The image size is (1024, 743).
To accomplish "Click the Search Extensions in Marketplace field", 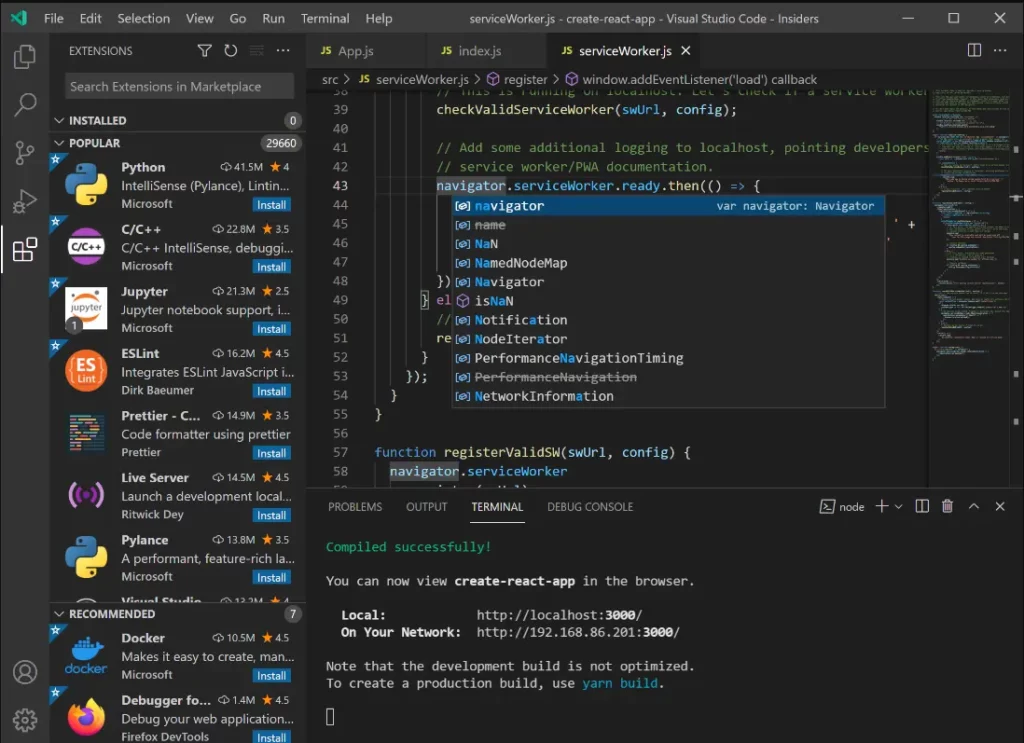I will pyautogui.click(x=177, y=86).
